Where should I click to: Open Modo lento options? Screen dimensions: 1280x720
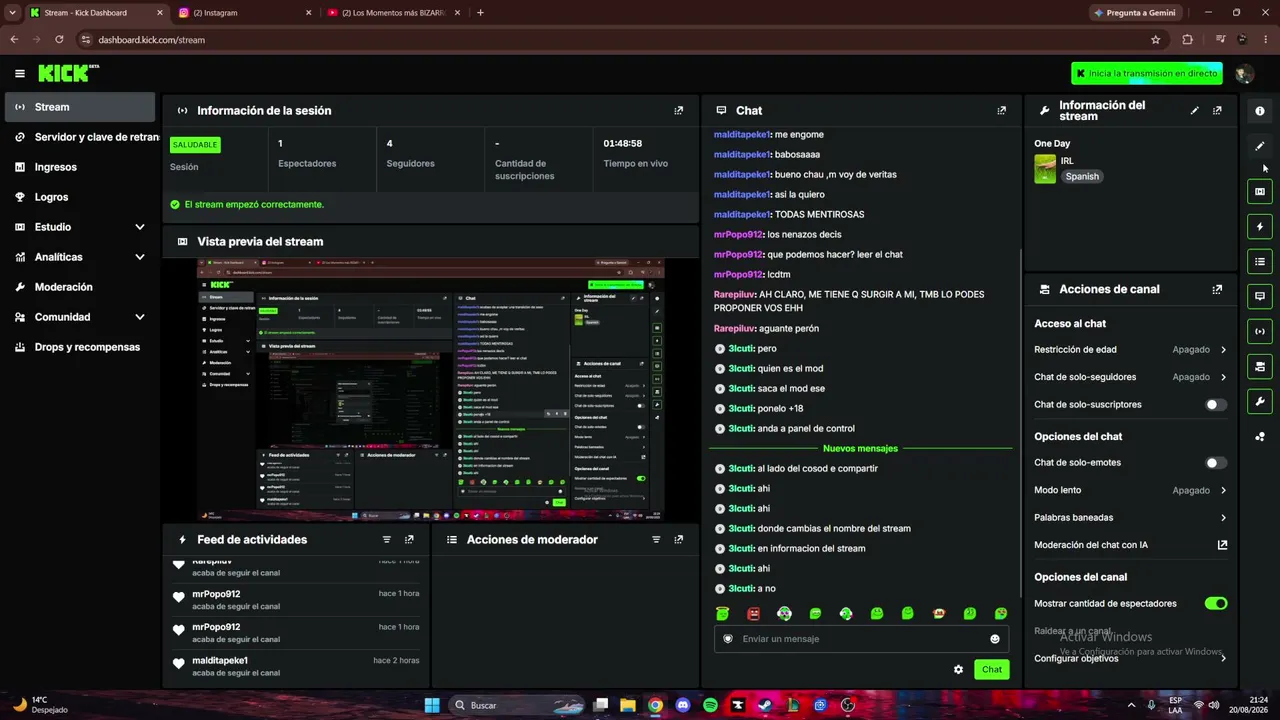coord(1130,491)
